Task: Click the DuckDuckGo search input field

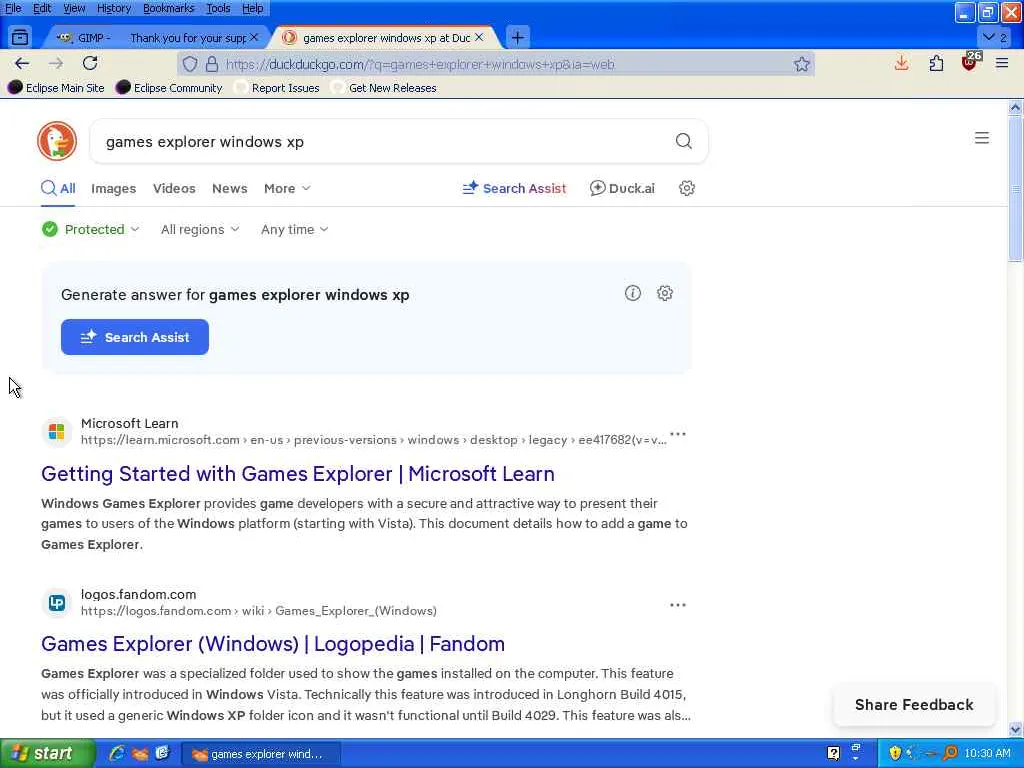Action: tap(385, 142)
